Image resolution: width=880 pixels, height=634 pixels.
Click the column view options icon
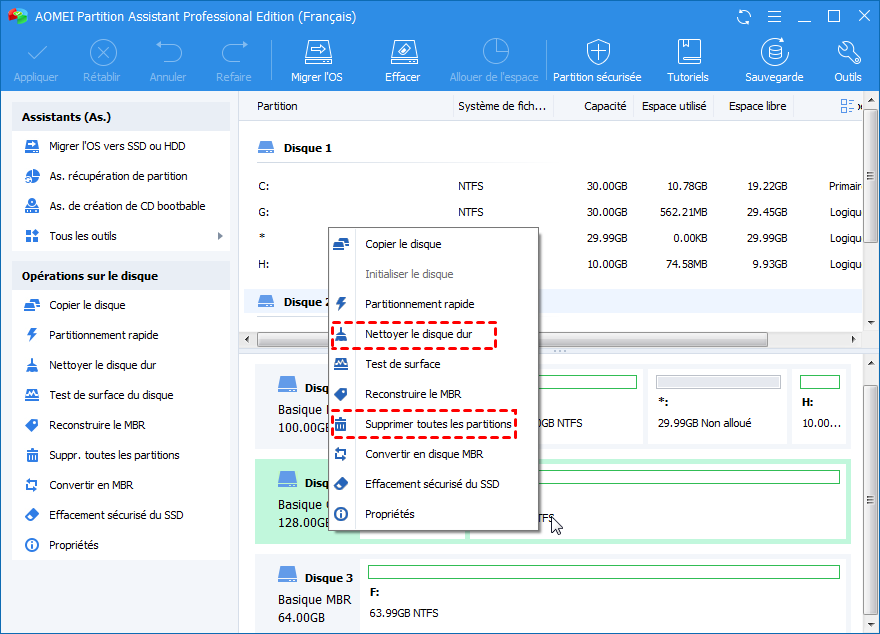(847, 106)
